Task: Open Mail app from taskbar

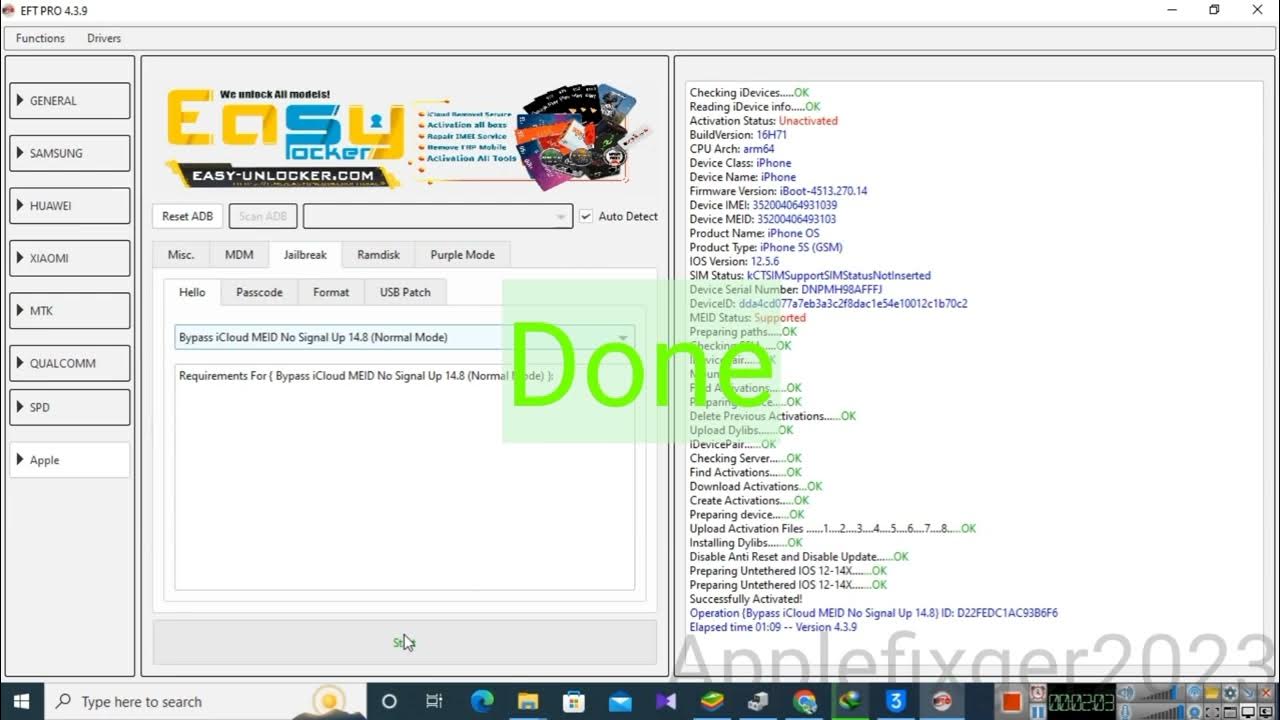Action: click(x=619, y=701)
